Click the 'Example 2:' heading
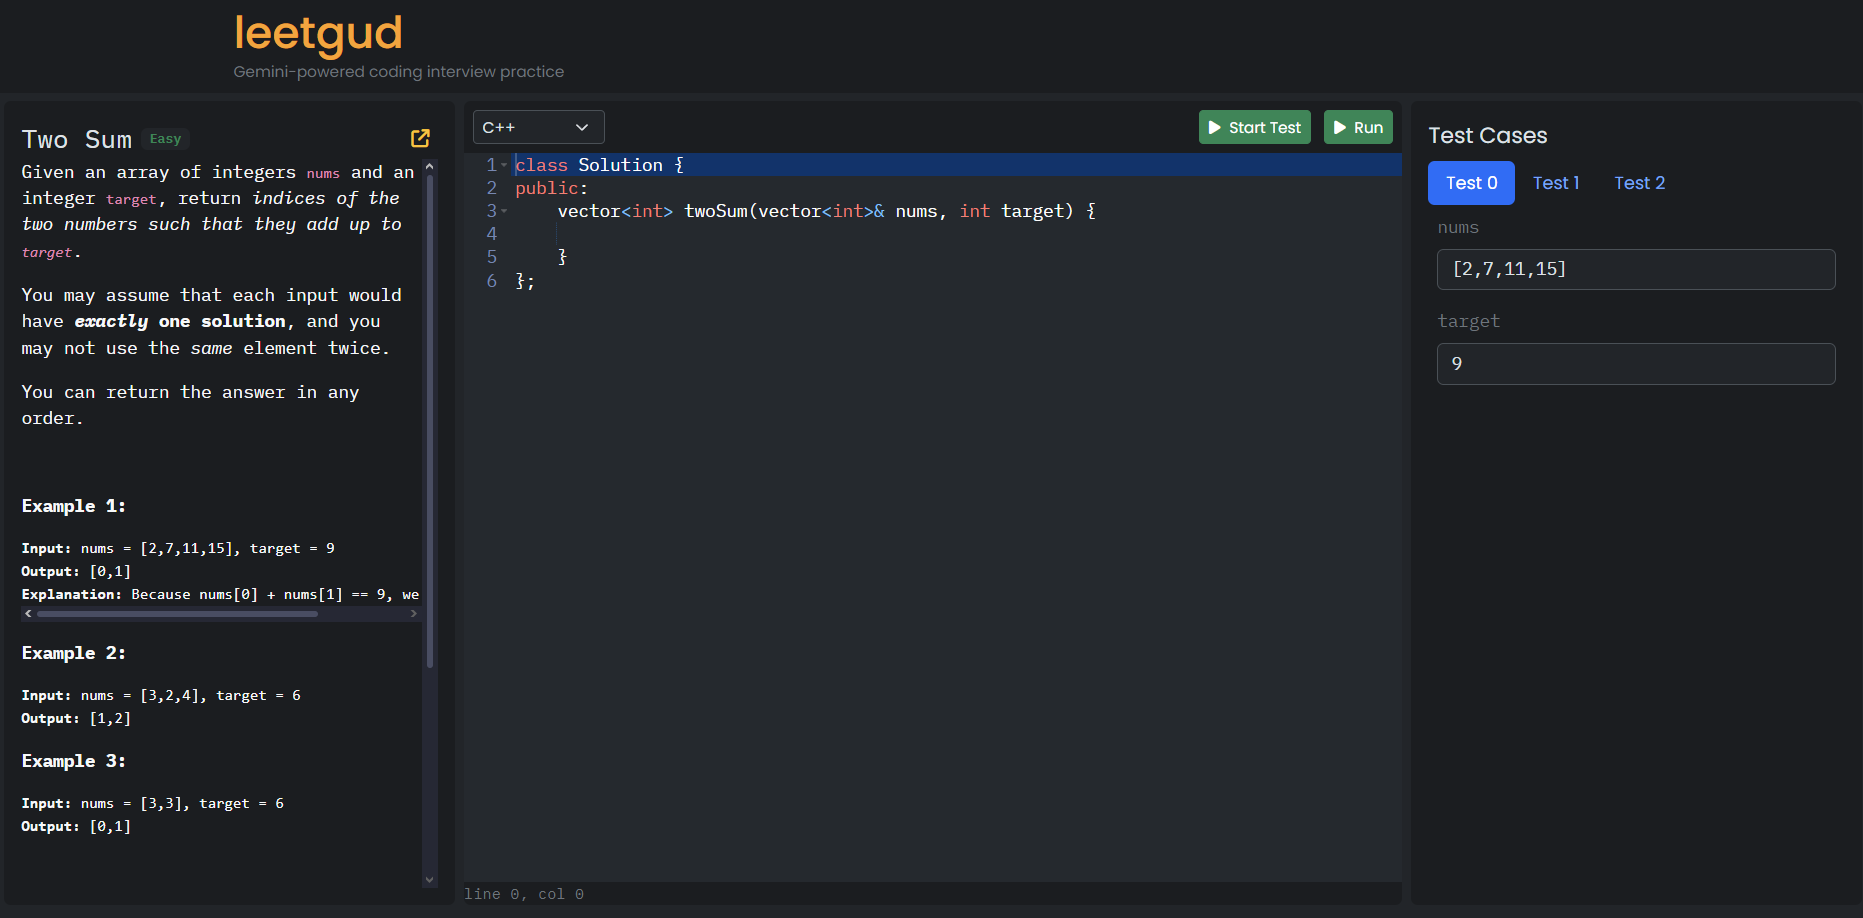 74,653
